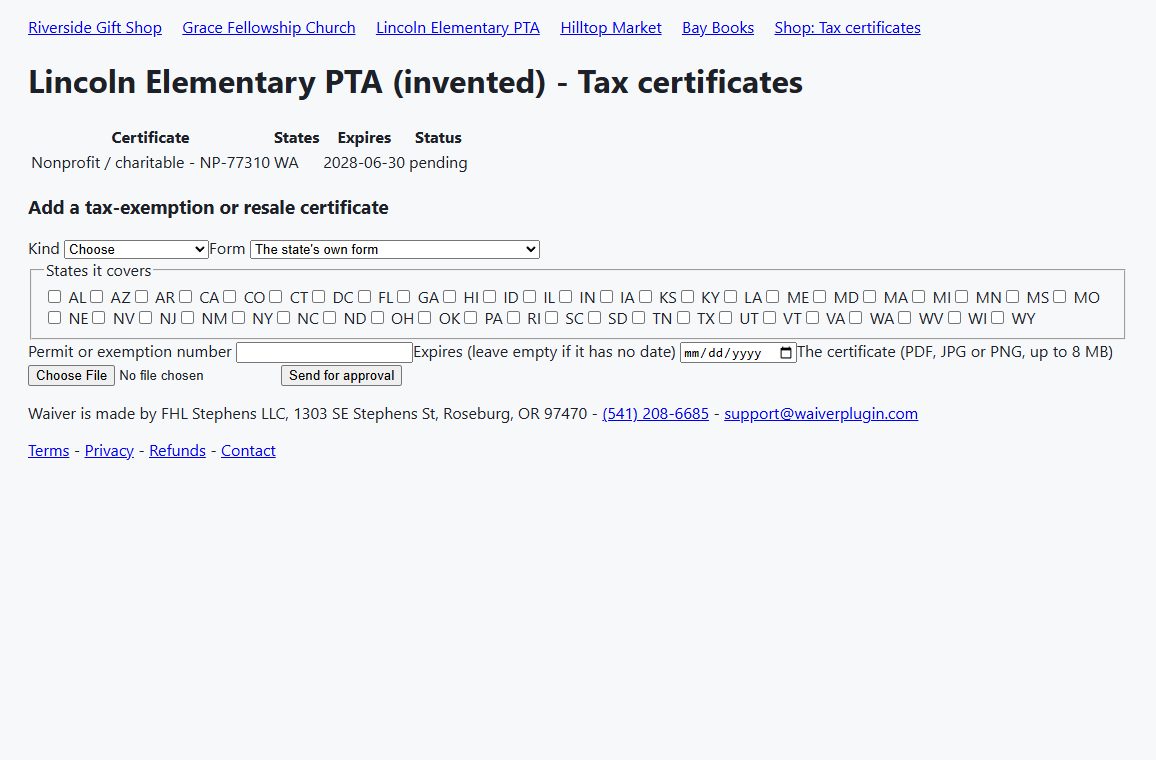Select the MN state checkbox
This screenshot has width=1156, height=760.
961,296
